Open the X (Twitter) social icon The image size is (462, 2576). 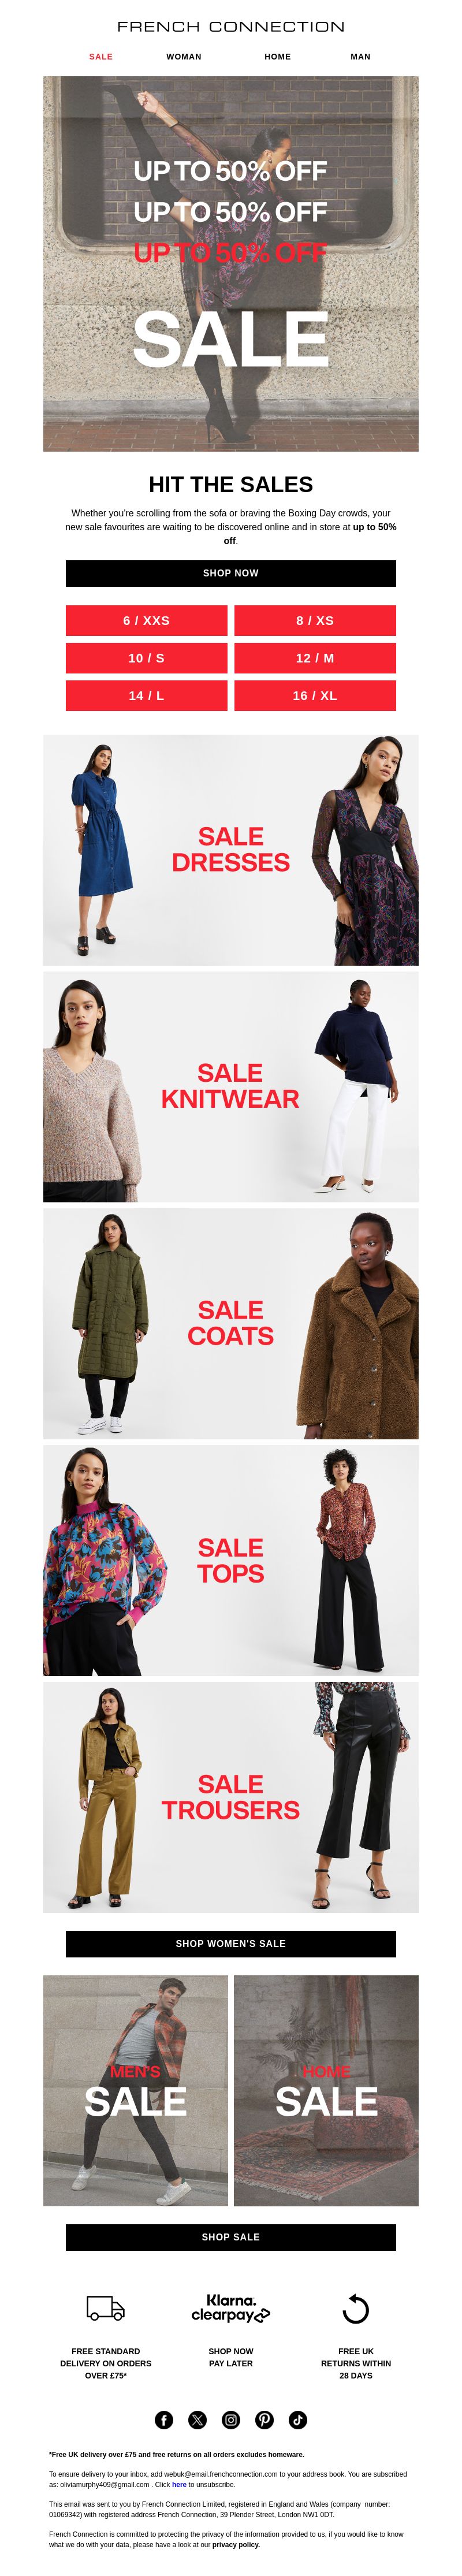click(197, 2419)
